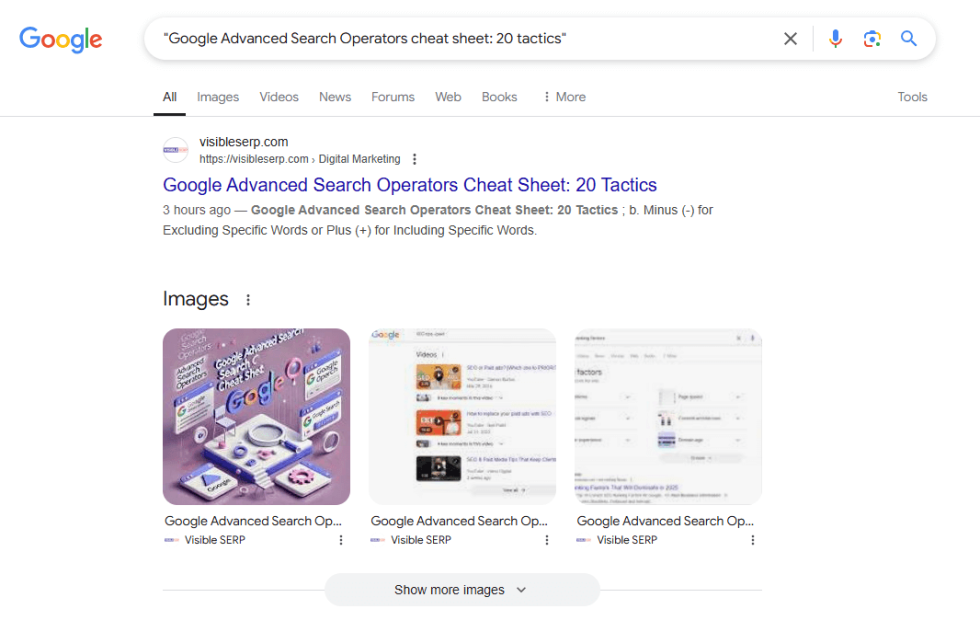Click the visibleserp.com site favicon

(175, 150)
